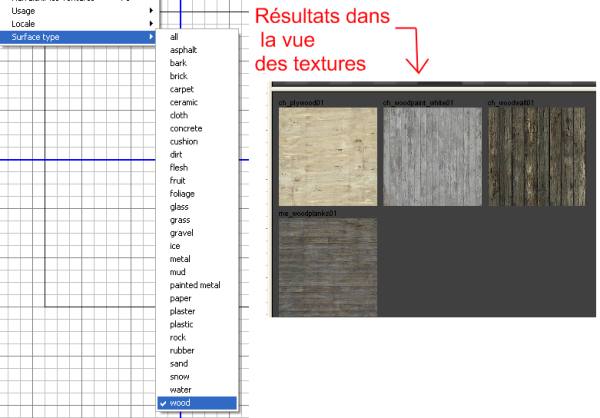The image size is (600, 418).
Task: Click the me_woodplanks01 texture name label
Action: (308, 213)
